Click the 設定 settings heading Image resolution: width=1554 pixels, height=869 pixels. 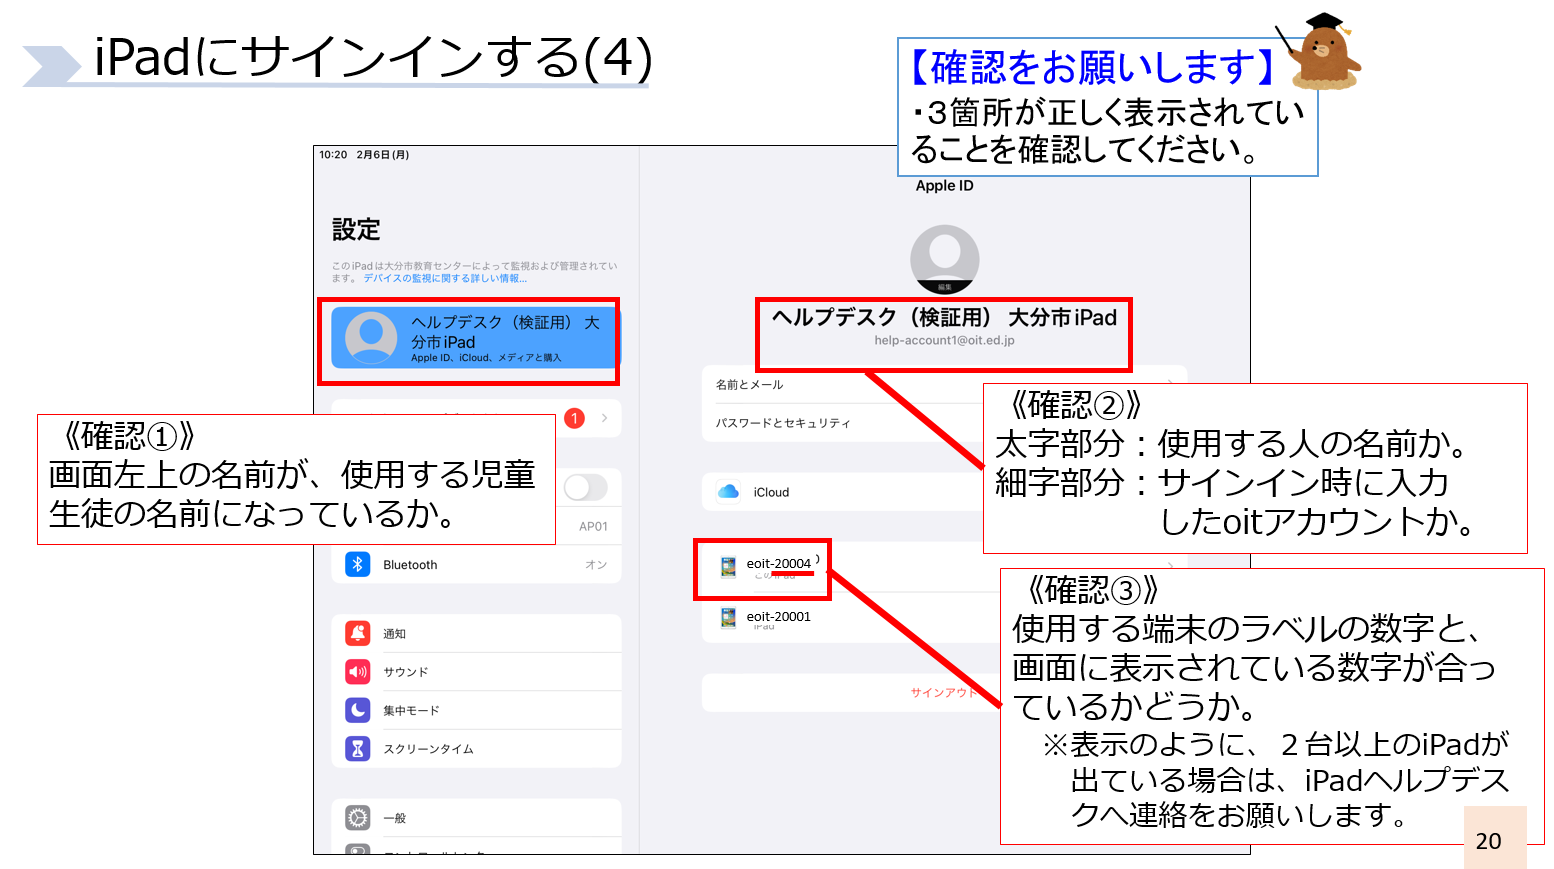click(x=356, y=229)
